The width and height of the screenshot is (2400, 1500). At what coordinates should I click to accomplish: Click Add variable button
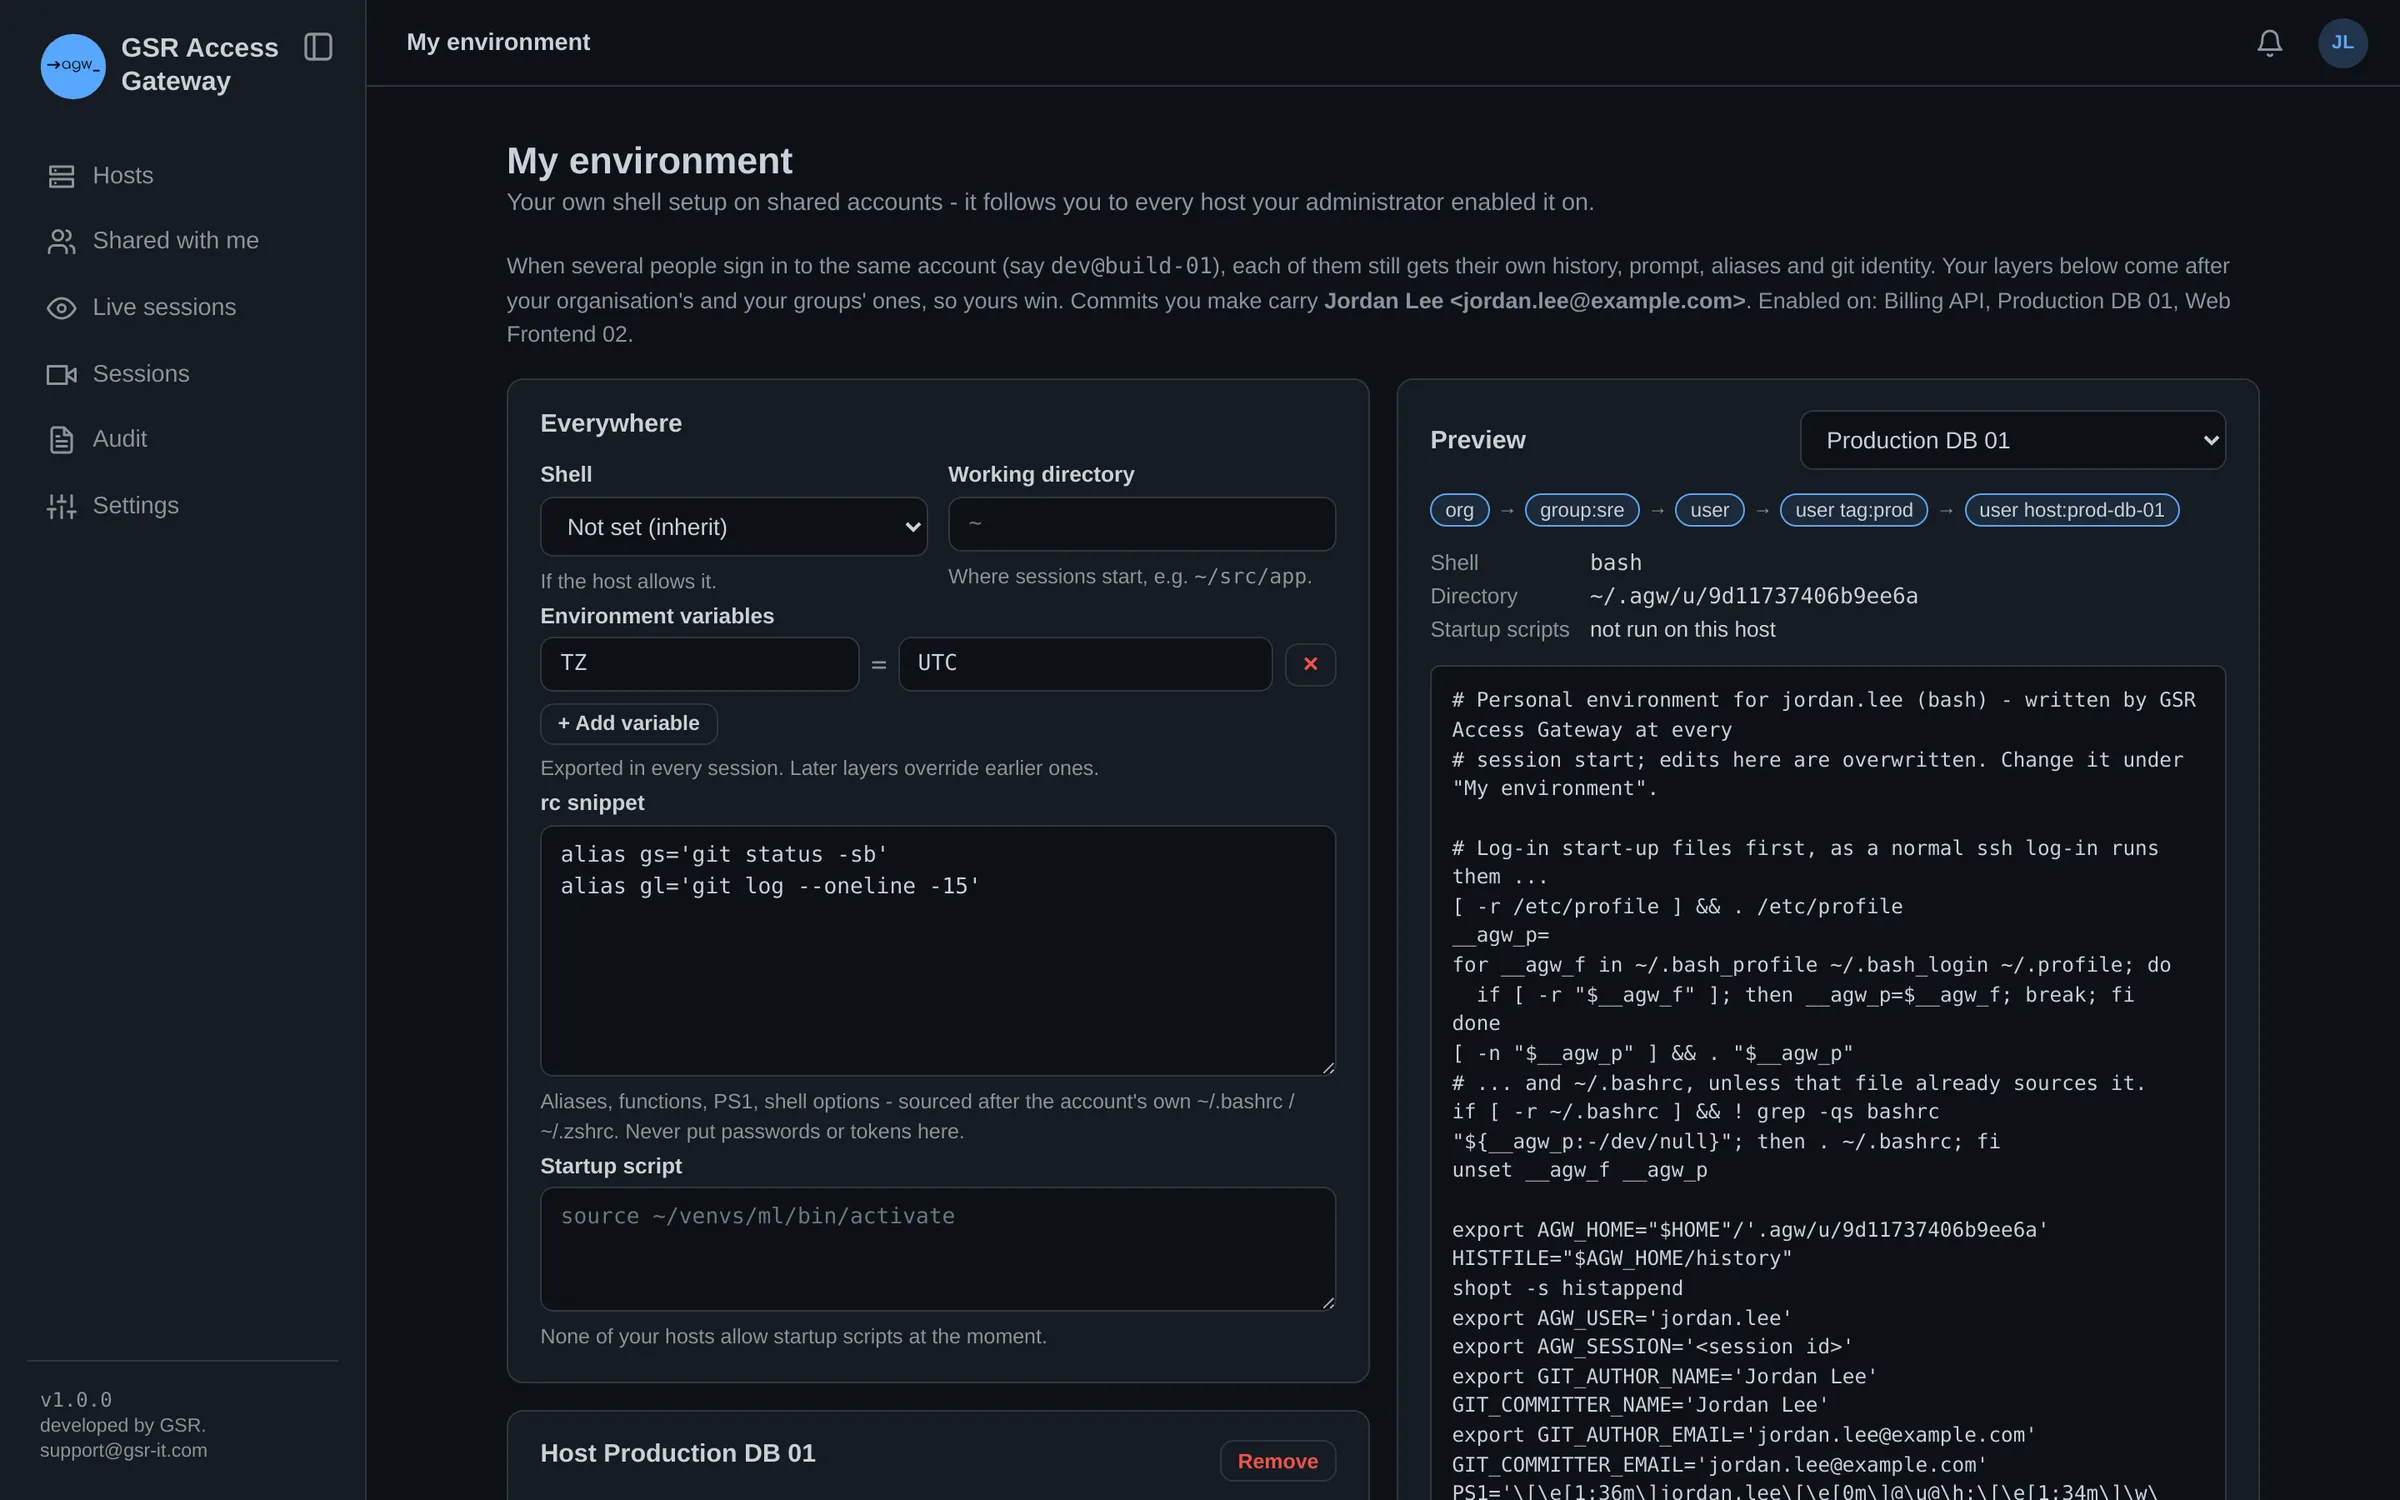(x=628, y=723)
